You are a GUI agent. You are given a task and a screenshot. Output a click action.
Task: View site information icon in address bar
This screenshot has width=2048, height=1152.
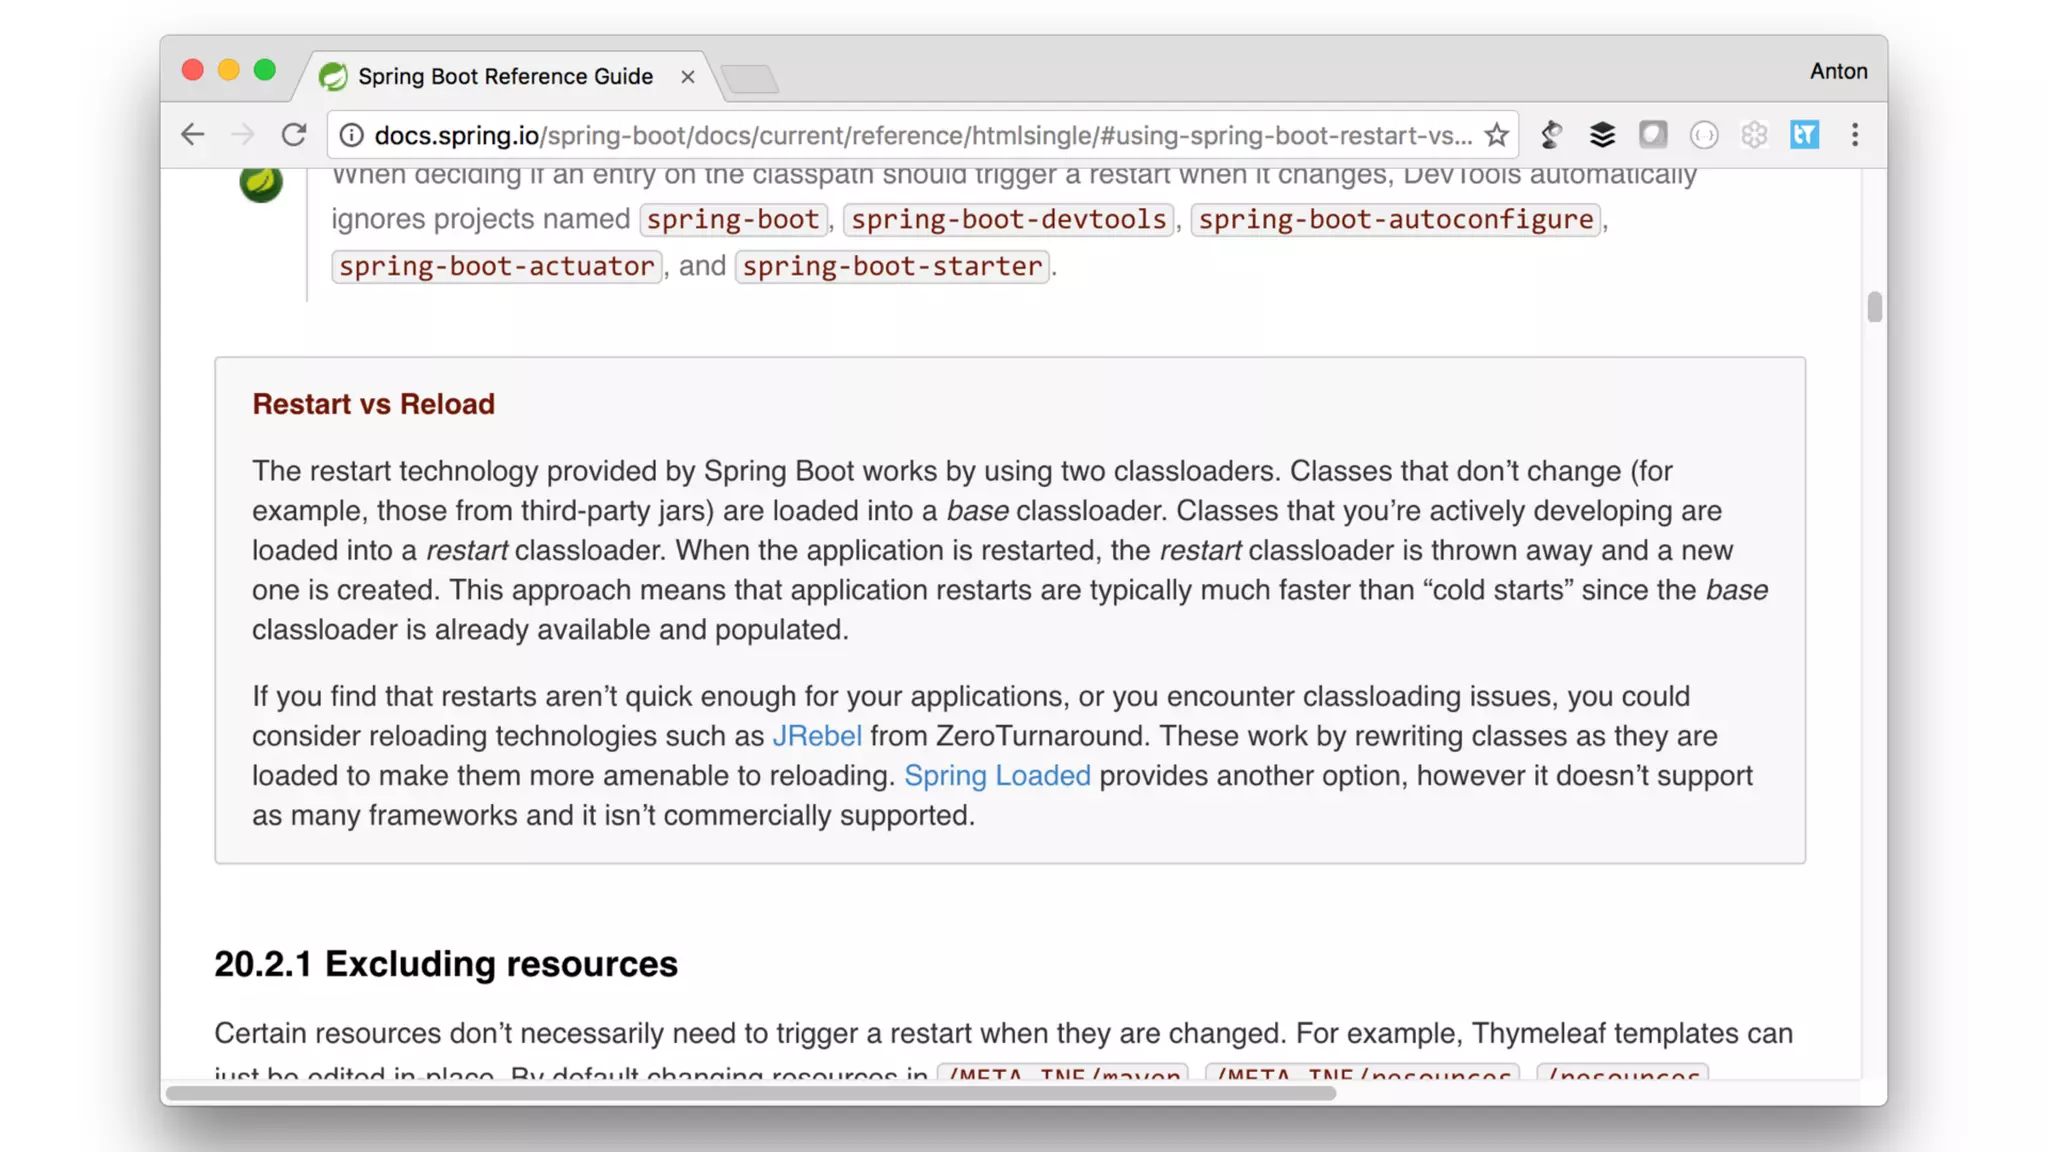[x=351, y=135]
